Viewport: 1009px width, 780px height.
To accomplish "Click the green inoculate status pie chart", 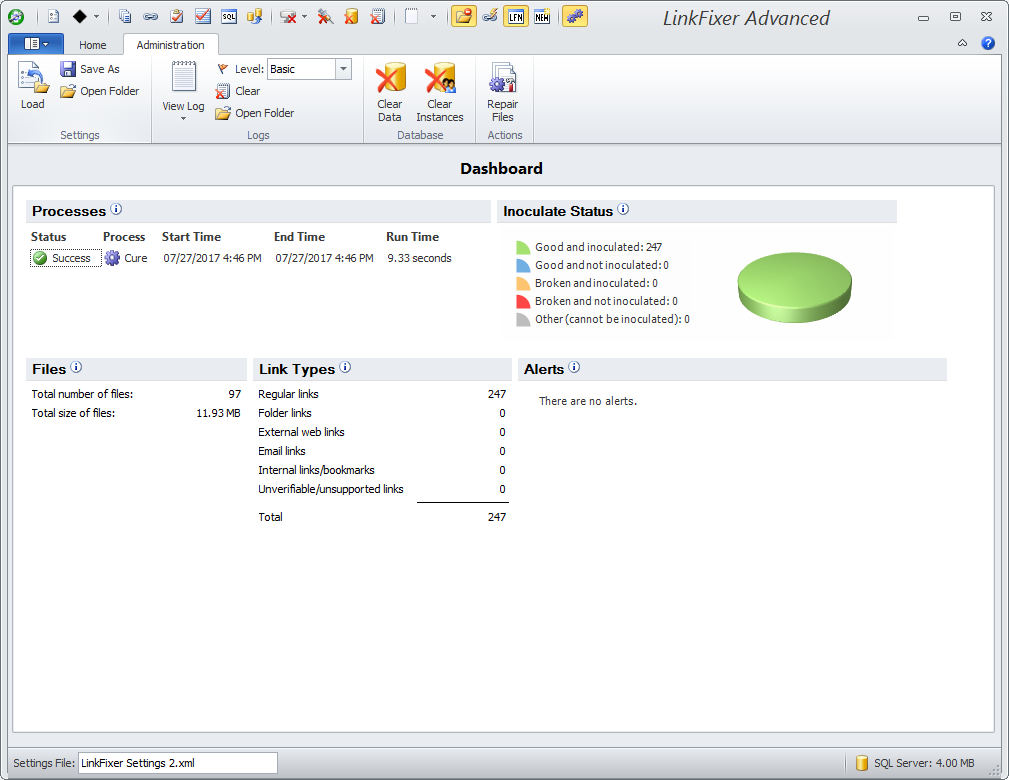I will coord(794,287).
